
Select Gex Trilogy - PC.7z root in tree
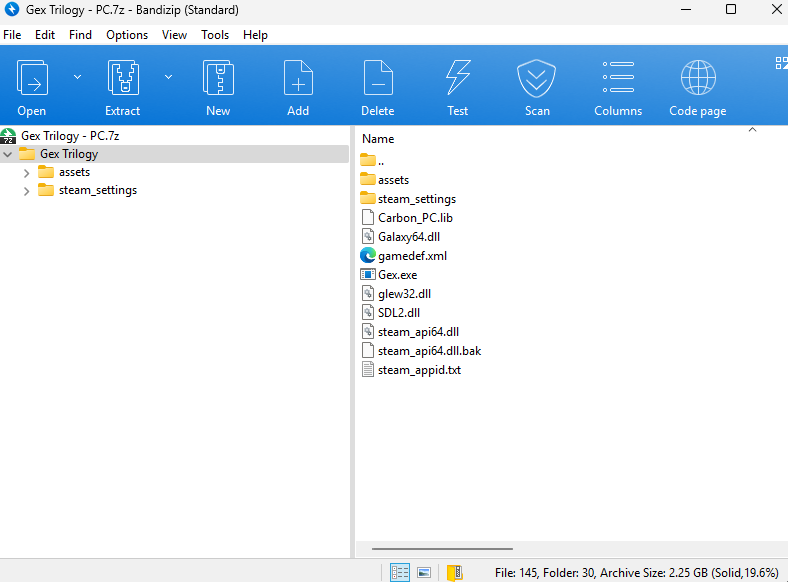(70, 136)
